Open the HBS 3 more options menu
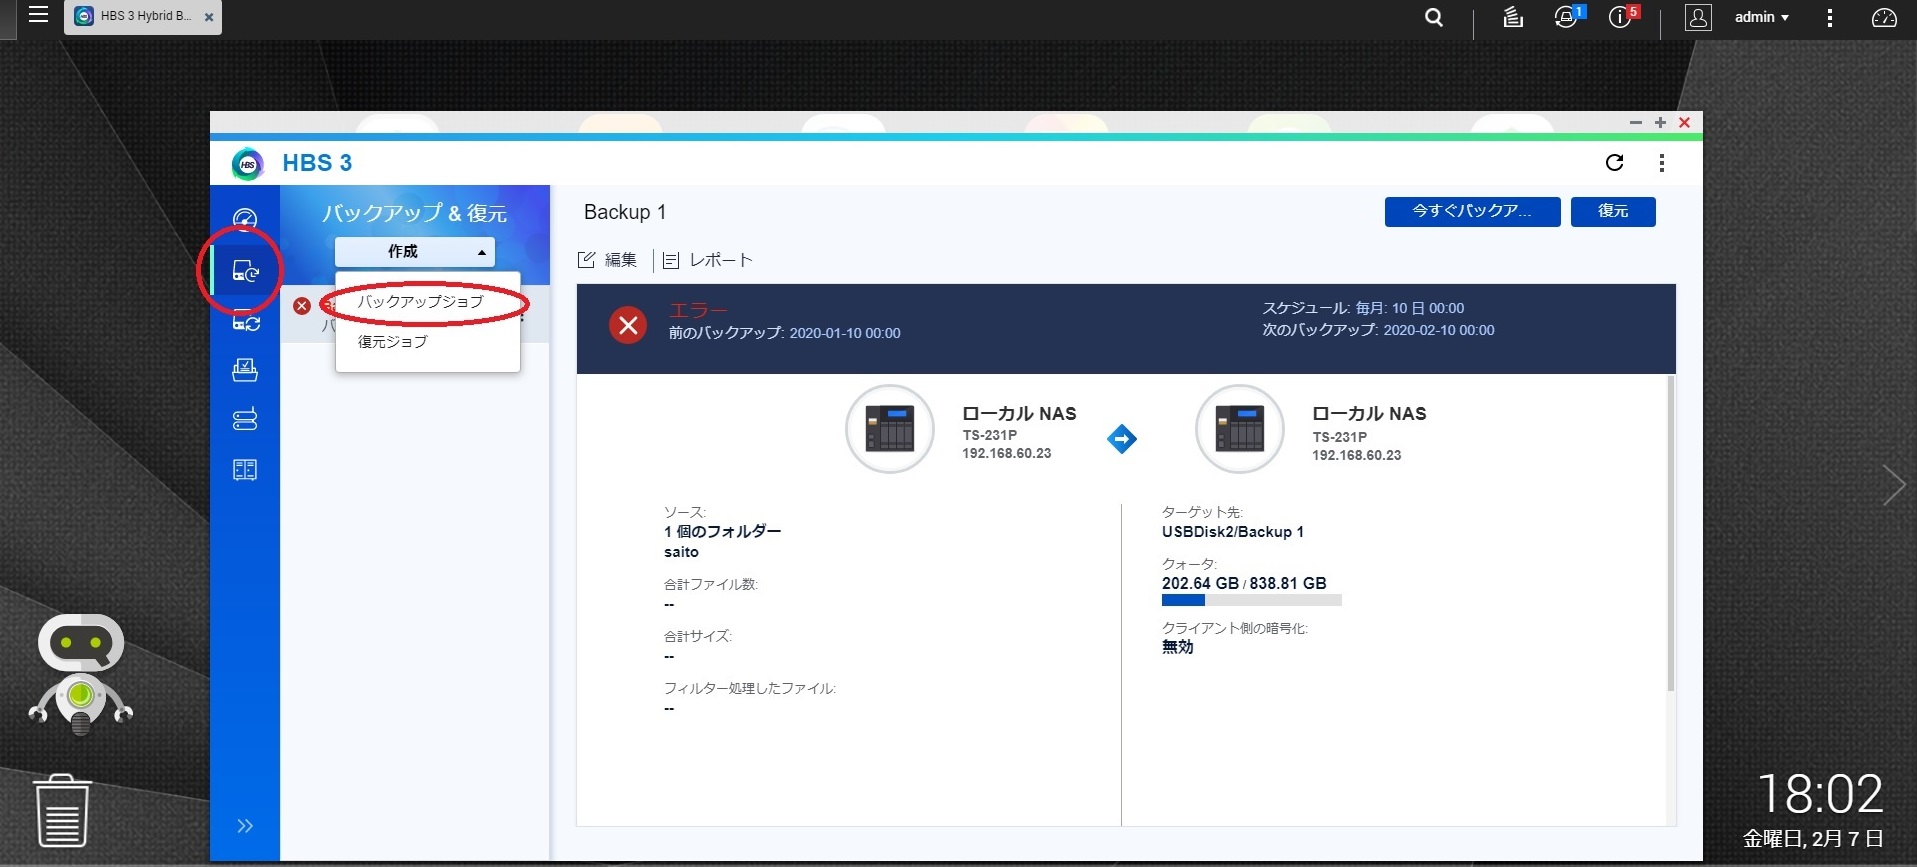The image size is (1917, 867). click(x=1661, y=163)
